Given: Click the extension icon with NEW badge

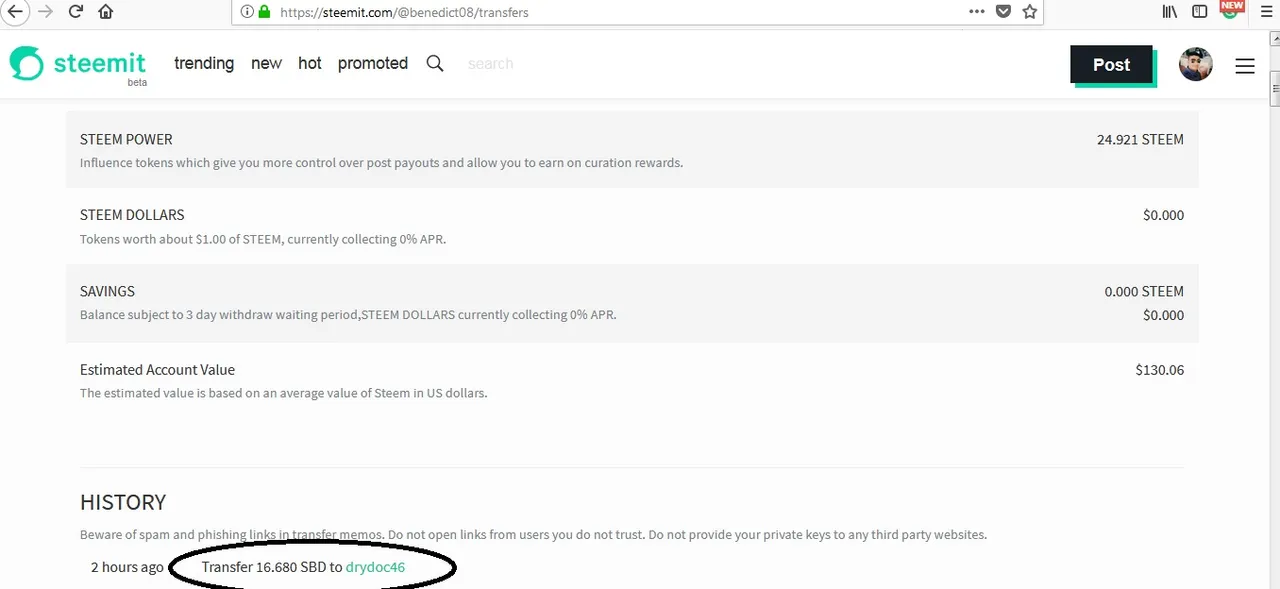Looking at the screenshot, I should [x=1232, y=10].
